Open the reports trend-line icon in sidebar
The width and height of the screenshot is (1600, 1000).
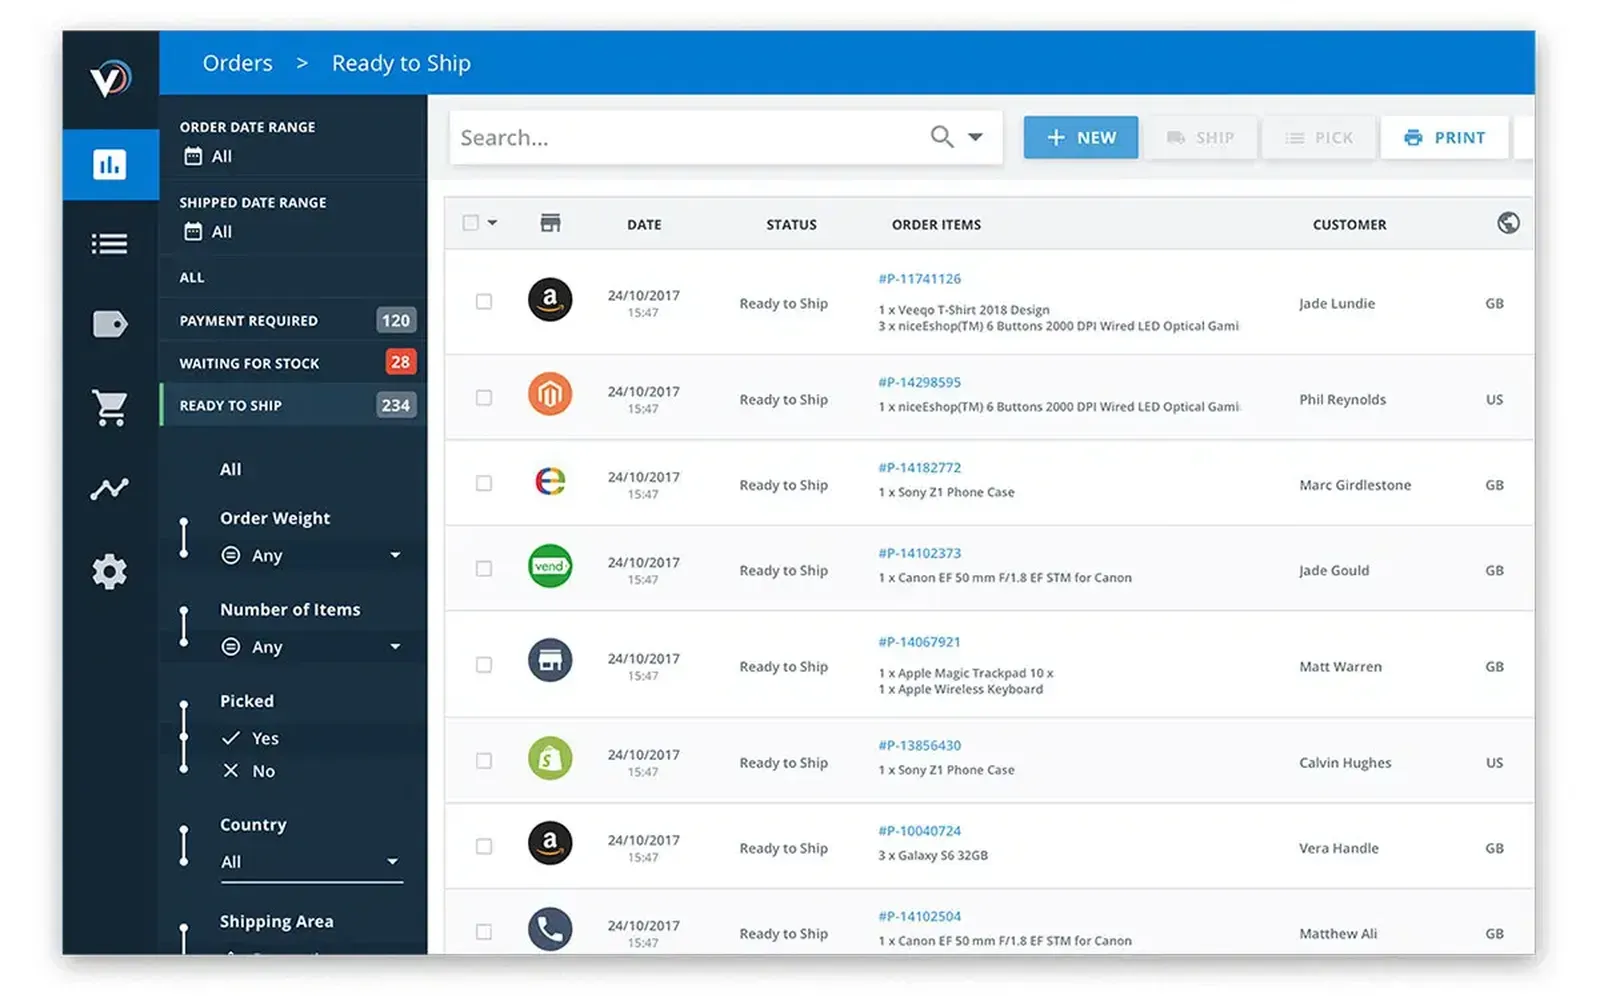click(110, 489)
